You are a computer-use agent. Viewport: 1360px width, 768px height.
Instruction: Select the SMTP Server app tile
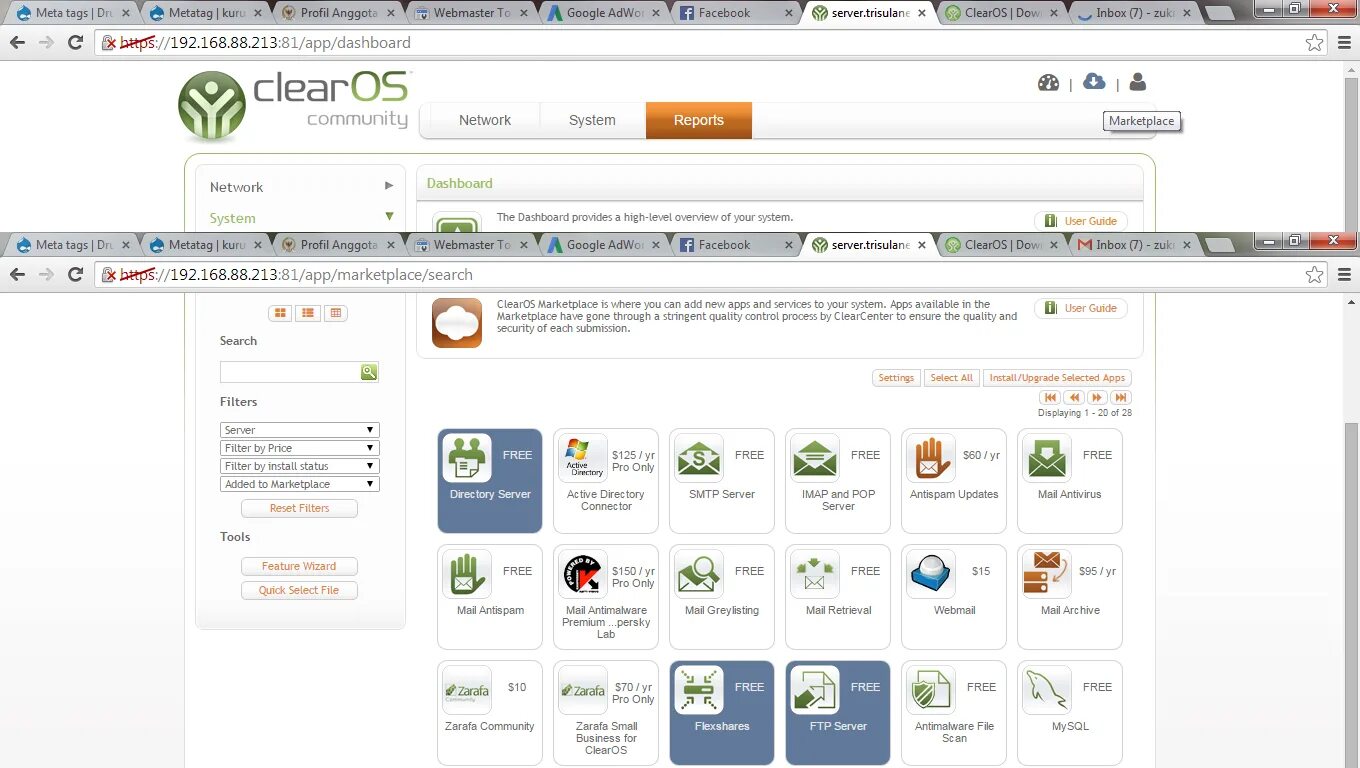coord(722,481)
